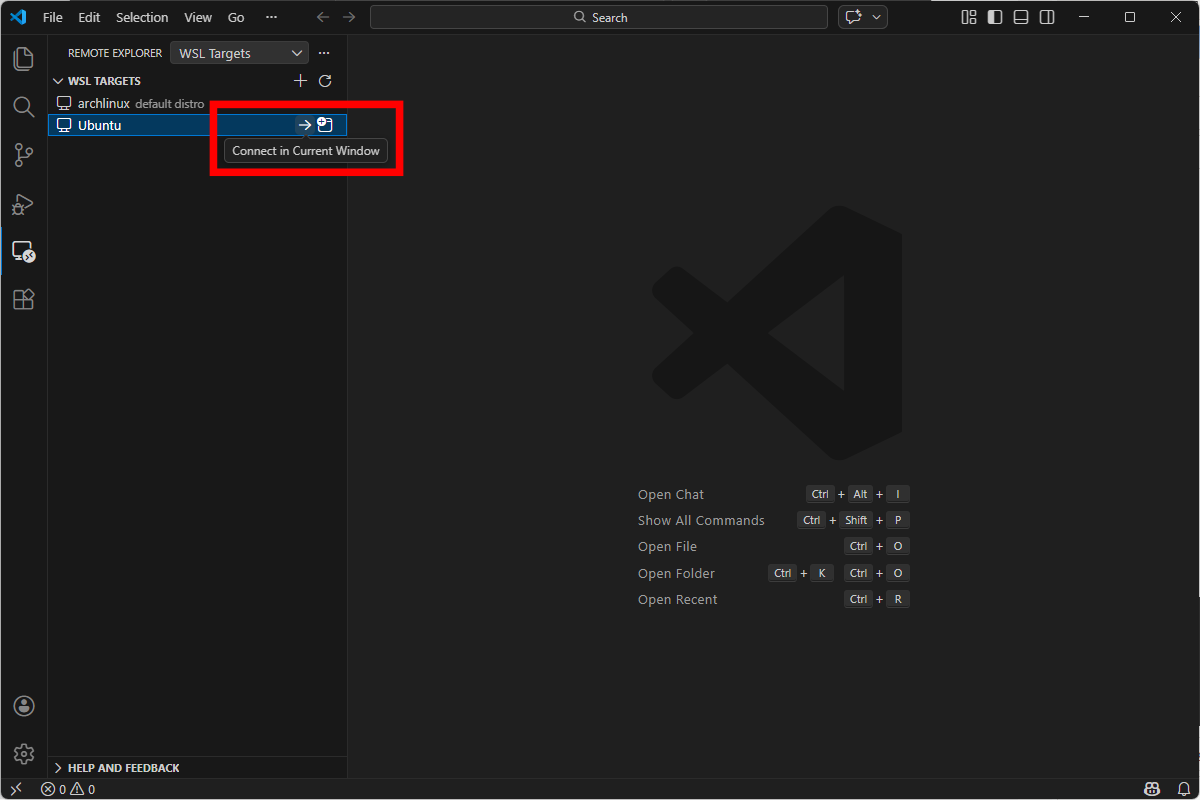
Task: Refresh the WSL targets list
Action: [x=325, y=81]
